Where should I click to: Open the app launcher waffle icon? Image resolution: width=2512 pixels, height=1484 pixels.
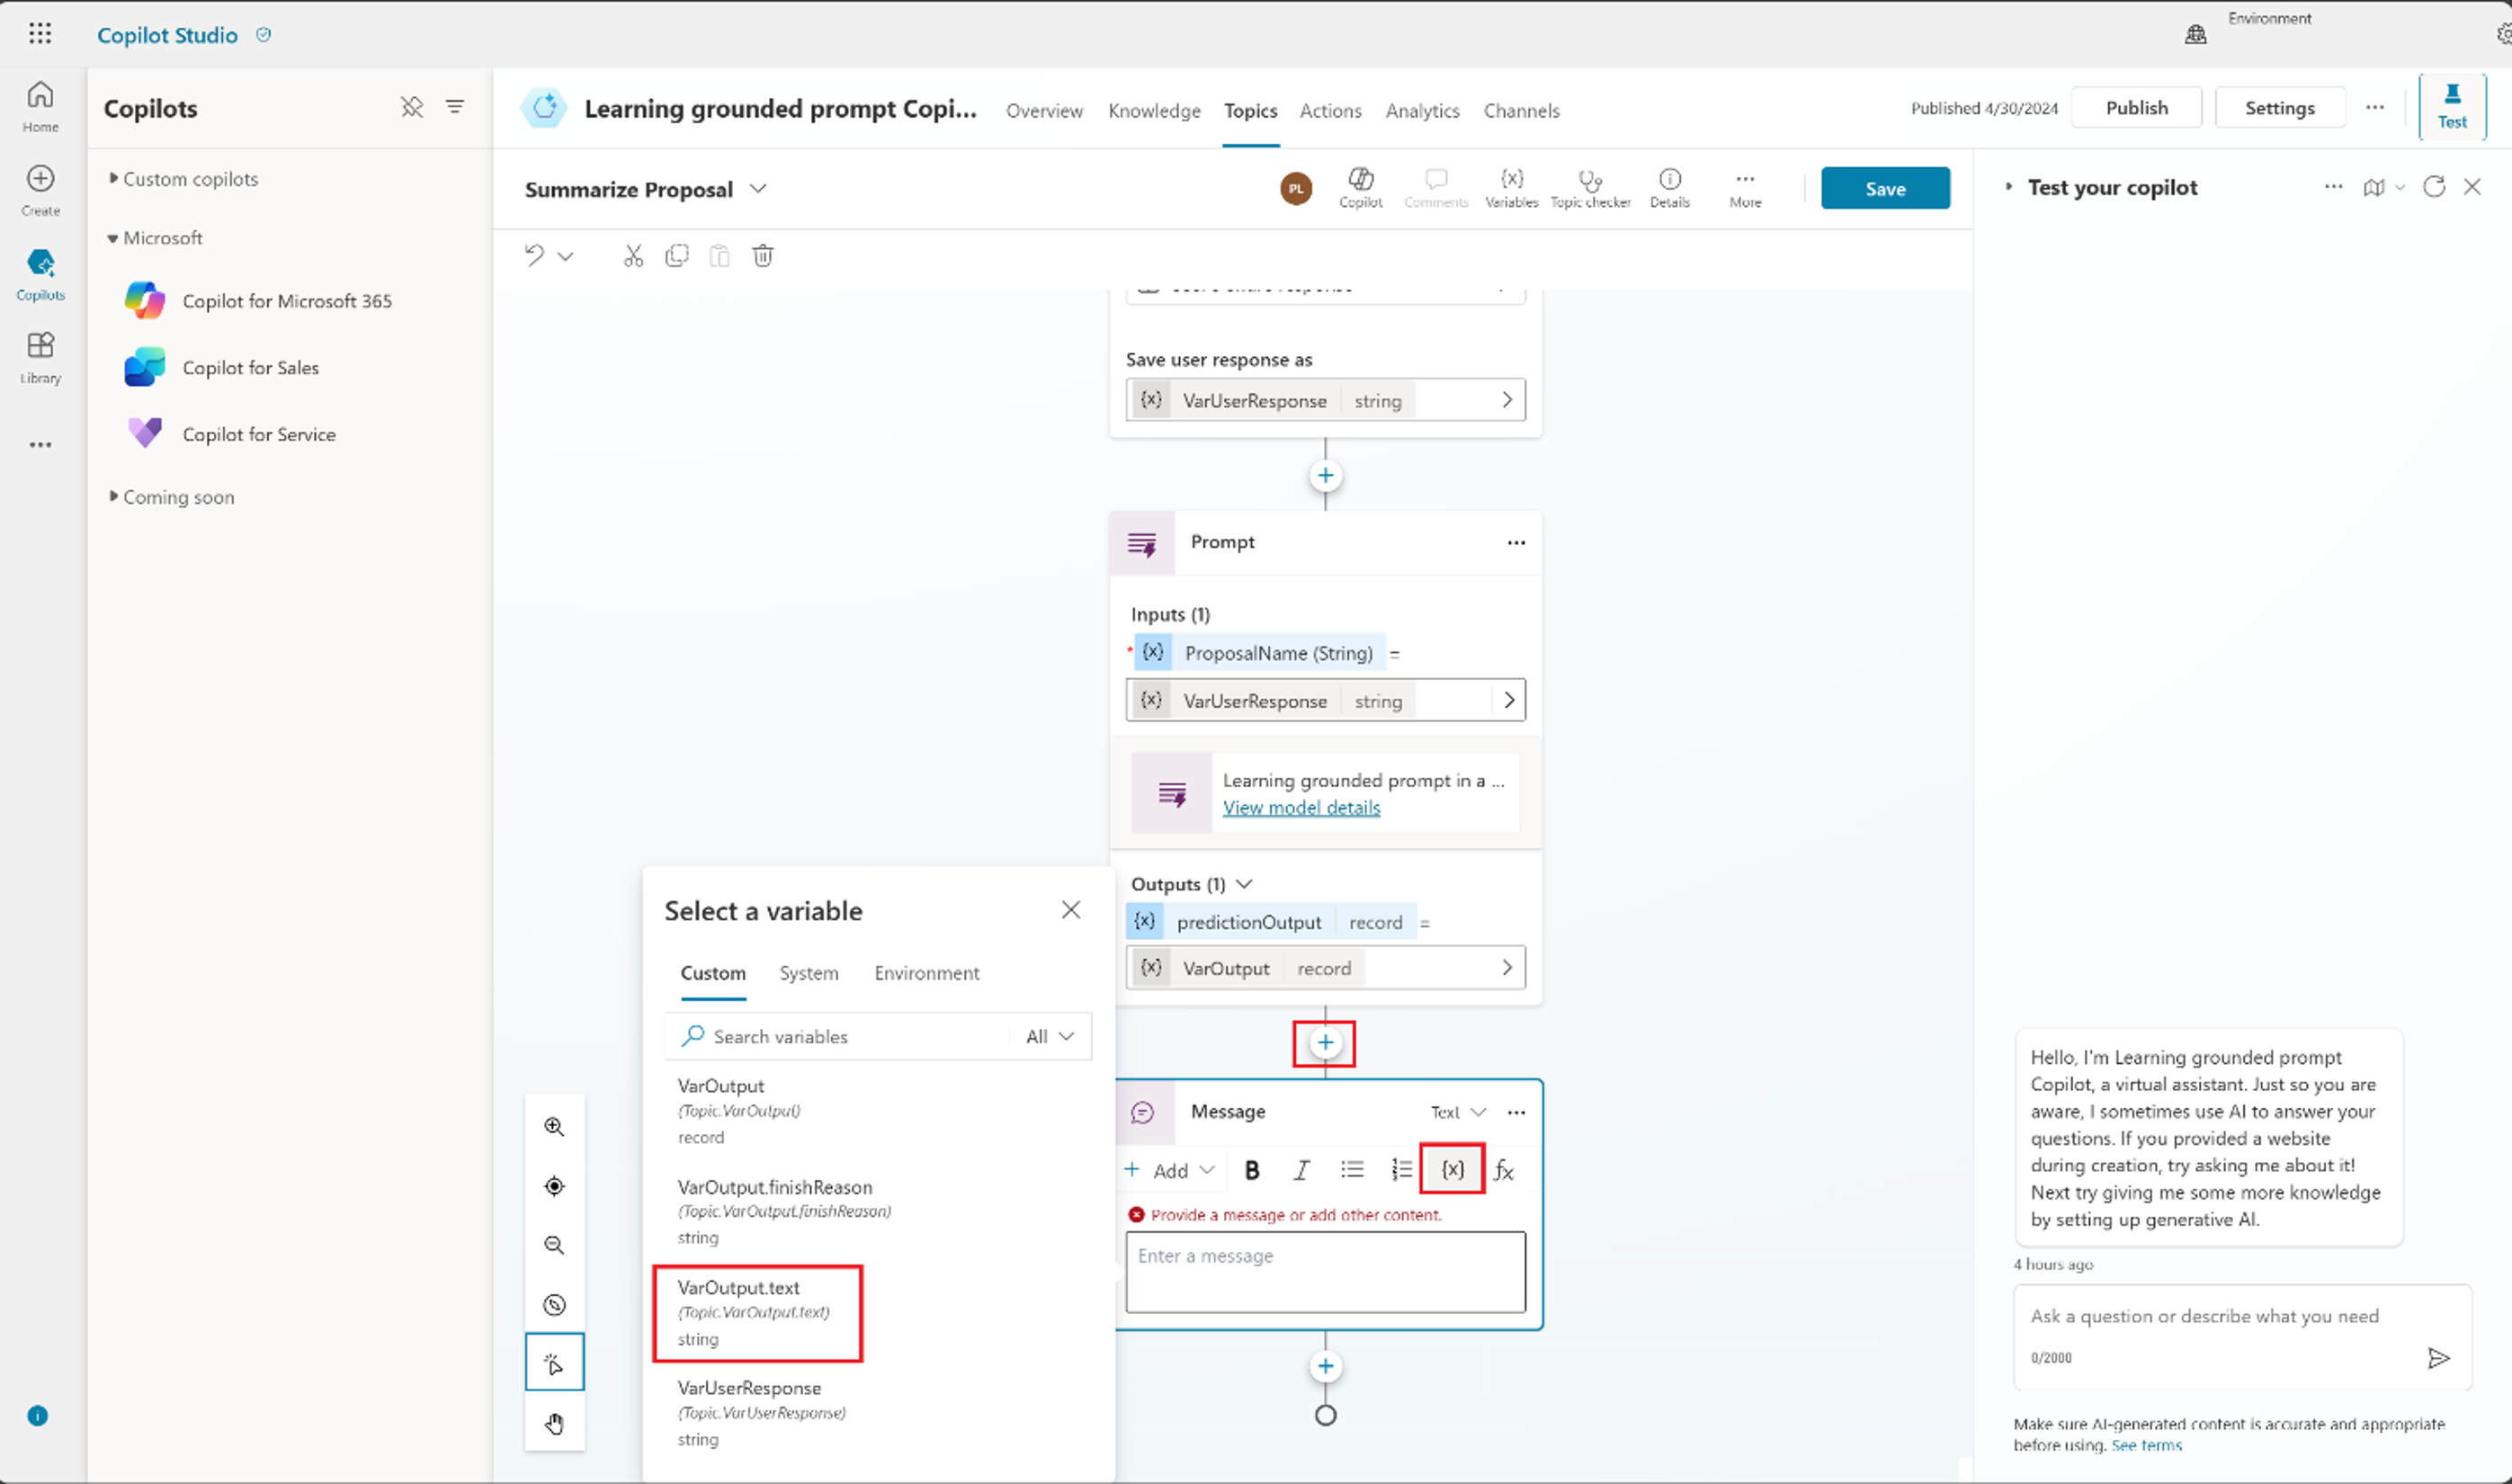click(40, 34)
